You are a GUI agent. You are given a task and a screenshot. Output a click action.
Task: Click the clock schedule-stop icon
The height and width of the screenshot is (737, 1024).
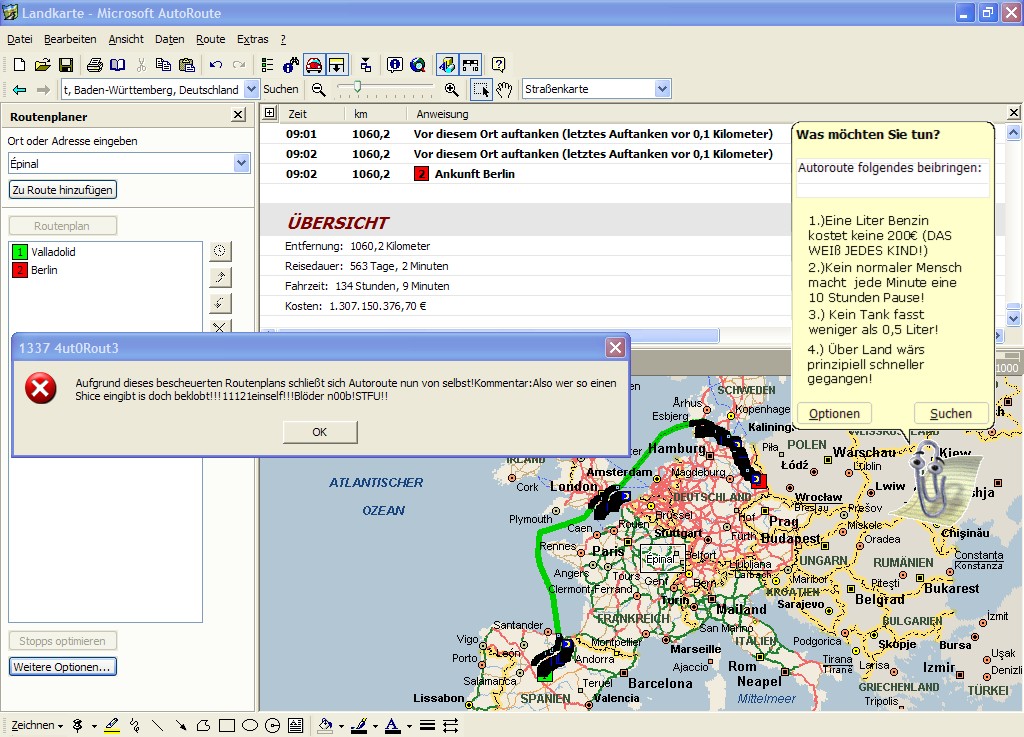[220, 251]
